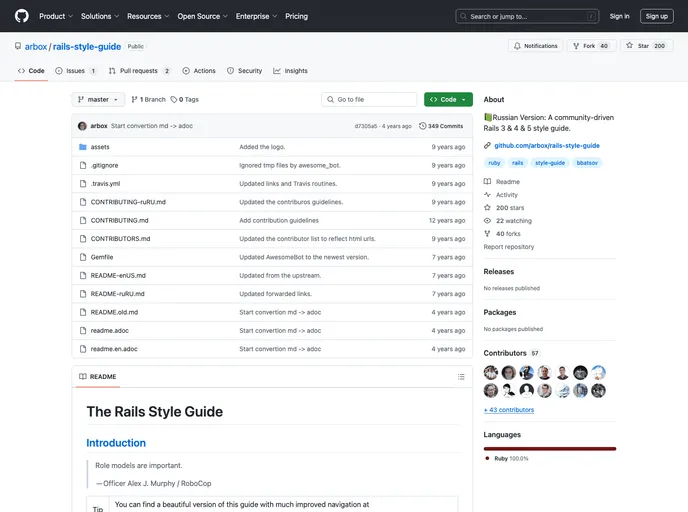This screenshot has width=688, height=512.
Task: Switch to the Code tab
Action: (31, 71)
